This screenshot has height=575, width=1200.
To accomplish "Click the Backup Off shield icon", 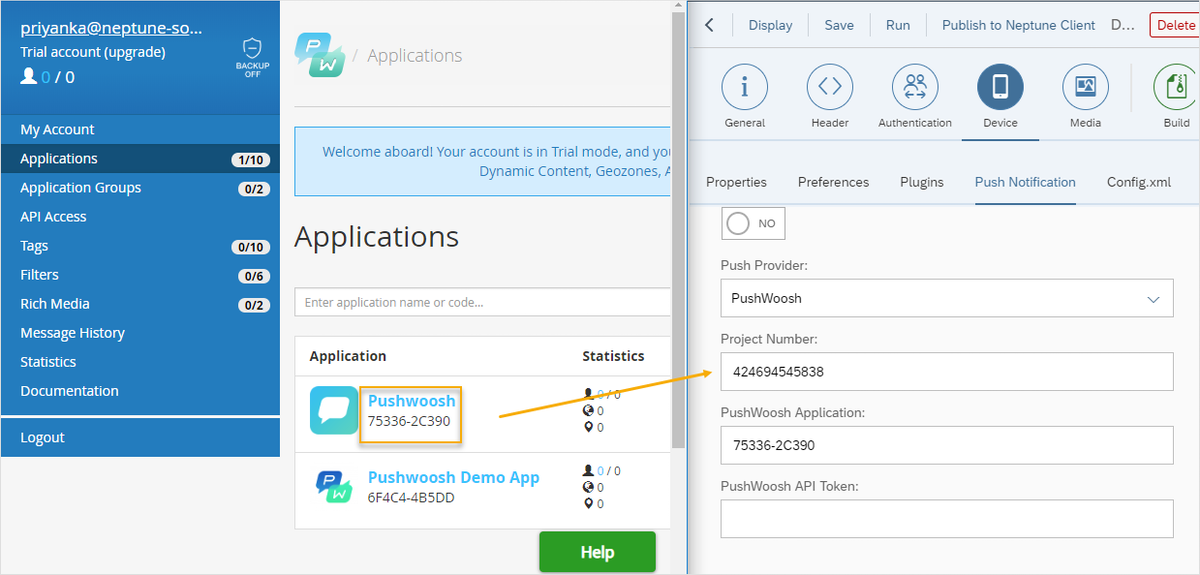I will pyautogui.click(x=252, y=57).
